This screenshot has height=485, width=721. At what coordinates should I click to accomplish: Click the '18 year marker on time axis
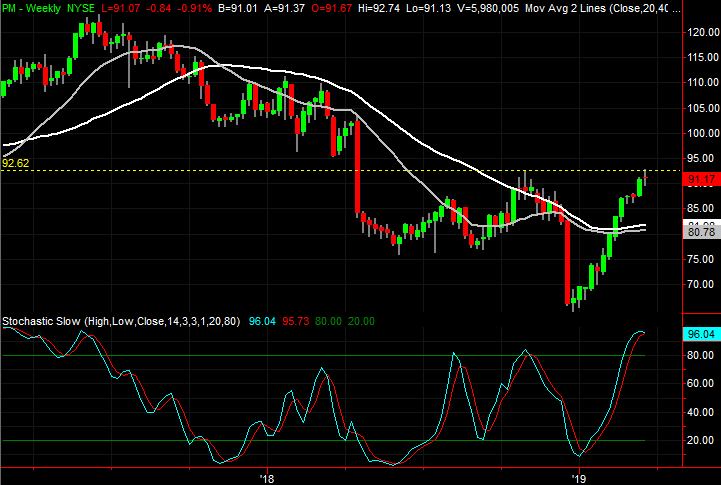coord(267,477)
